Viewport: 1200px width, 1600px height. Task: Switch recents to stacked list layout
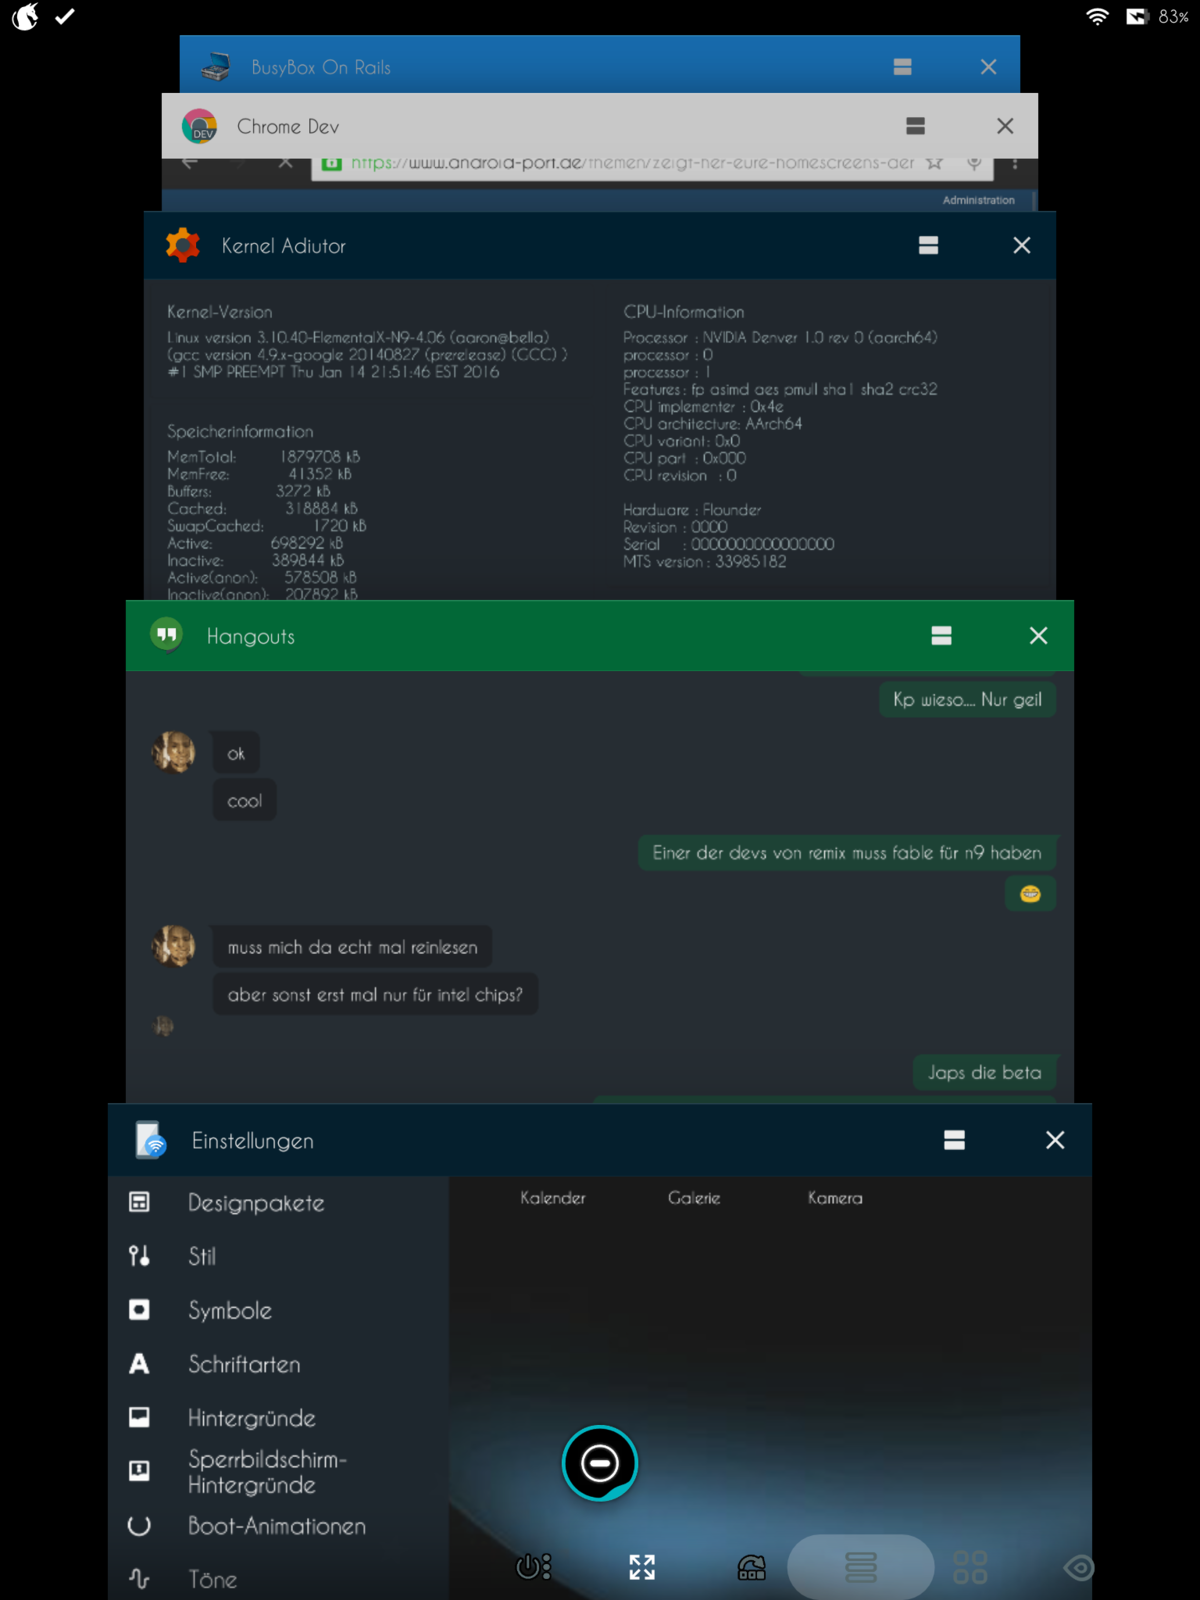click(x=861, y=1567)
